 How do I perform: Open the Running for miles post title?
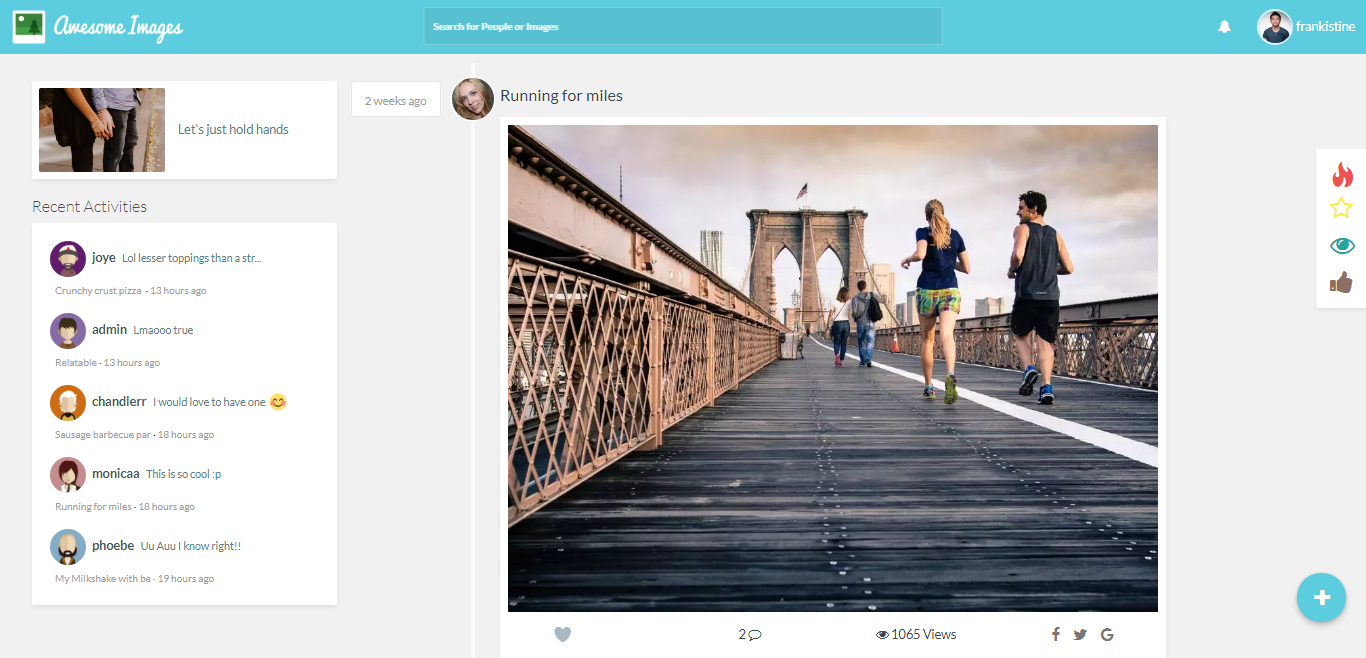[x=561, y=96]
